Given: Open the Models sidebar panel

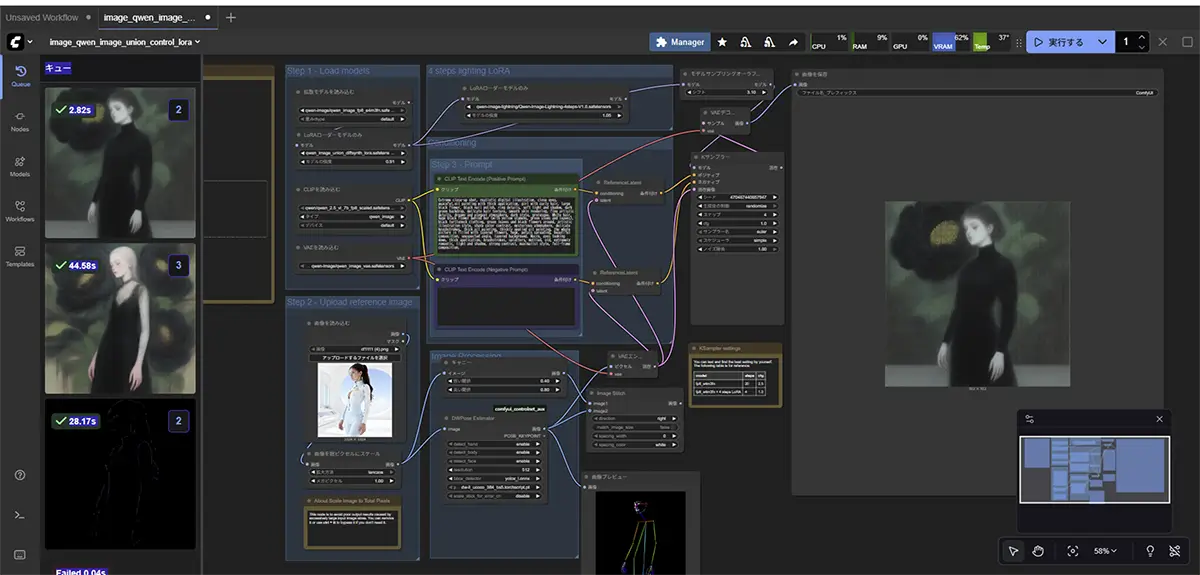Looking at the screenshot, I should pos(20,165).
